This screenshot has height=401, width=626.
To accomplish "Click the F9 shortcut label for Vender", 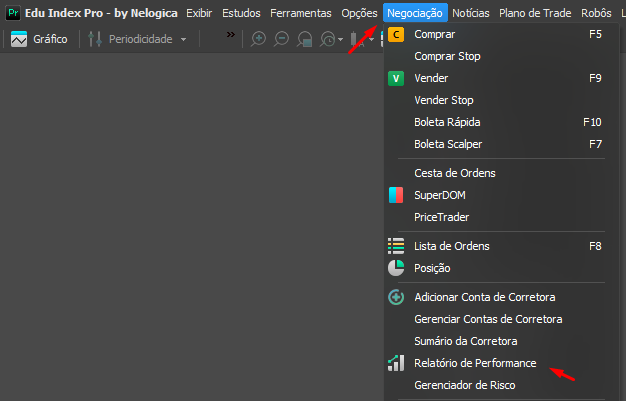I will [595, 78].
